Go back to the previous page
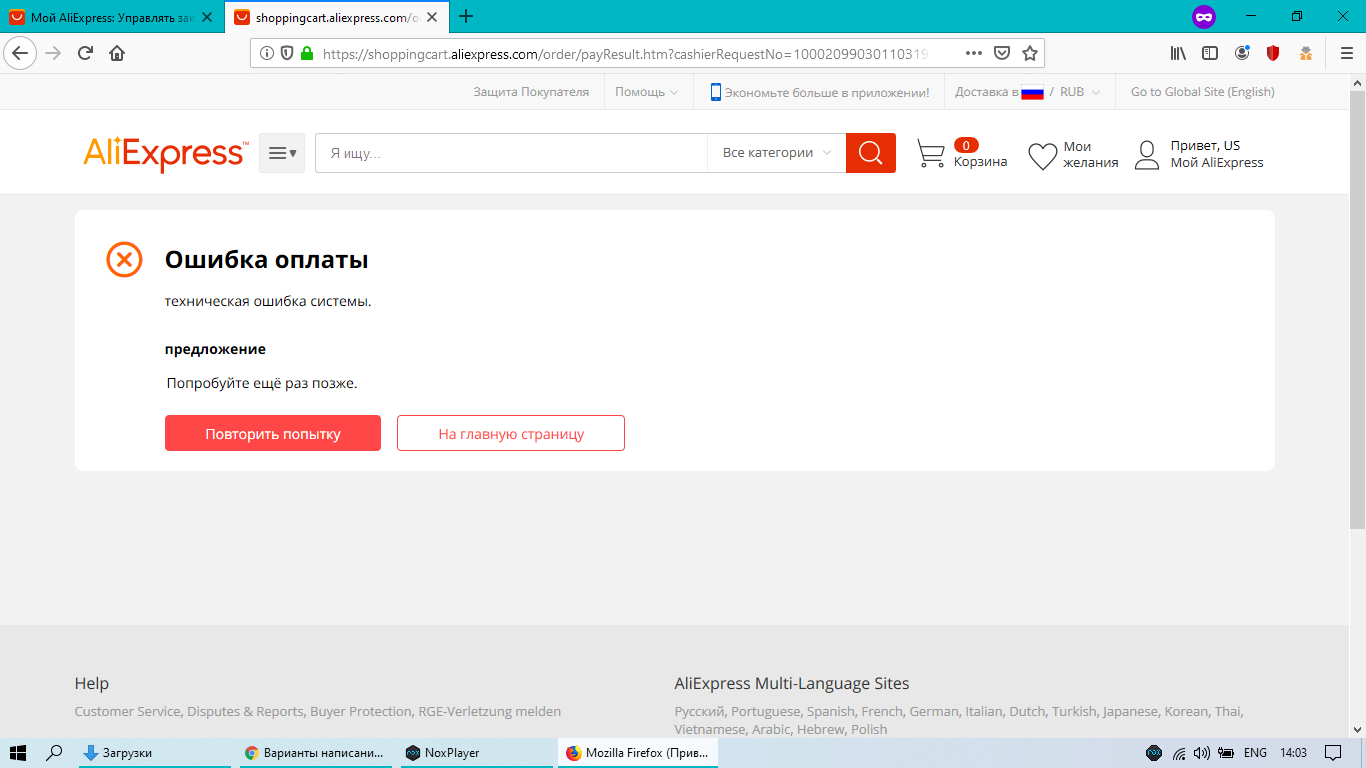This screenshot has width=1366, height=768. (x=21, y=53)
